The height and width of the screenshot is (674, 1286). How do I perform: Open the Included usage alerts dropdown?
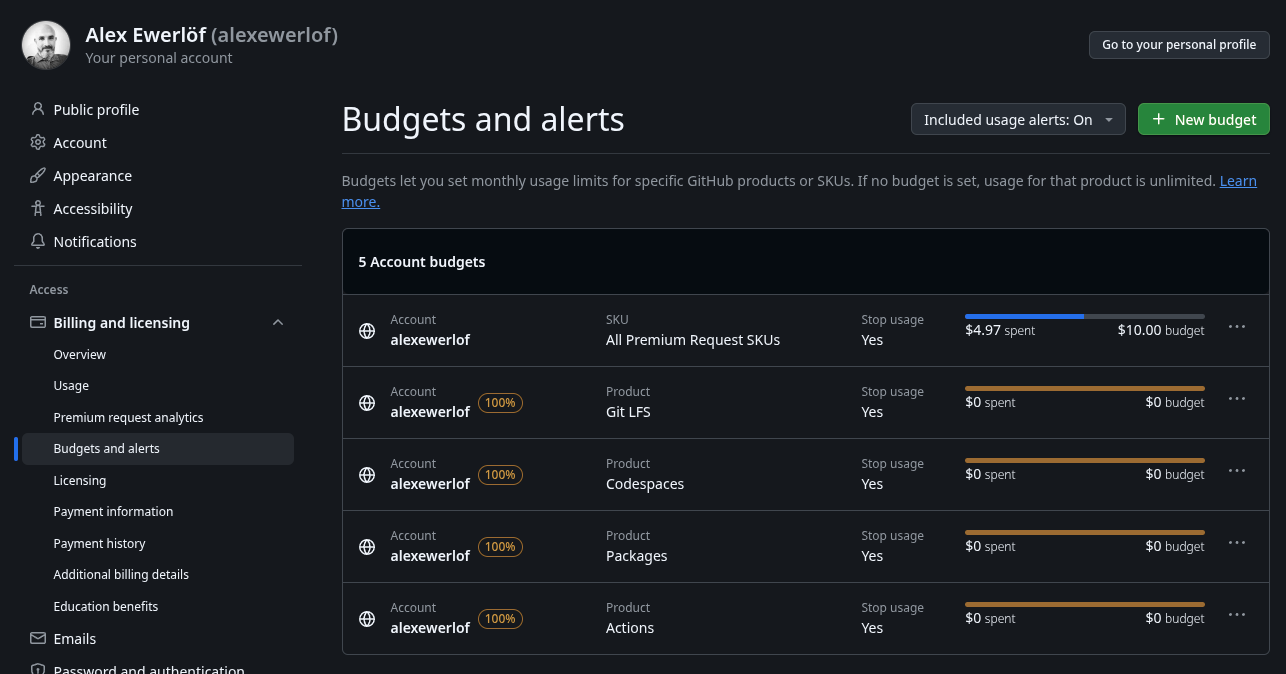(1018, 119)
